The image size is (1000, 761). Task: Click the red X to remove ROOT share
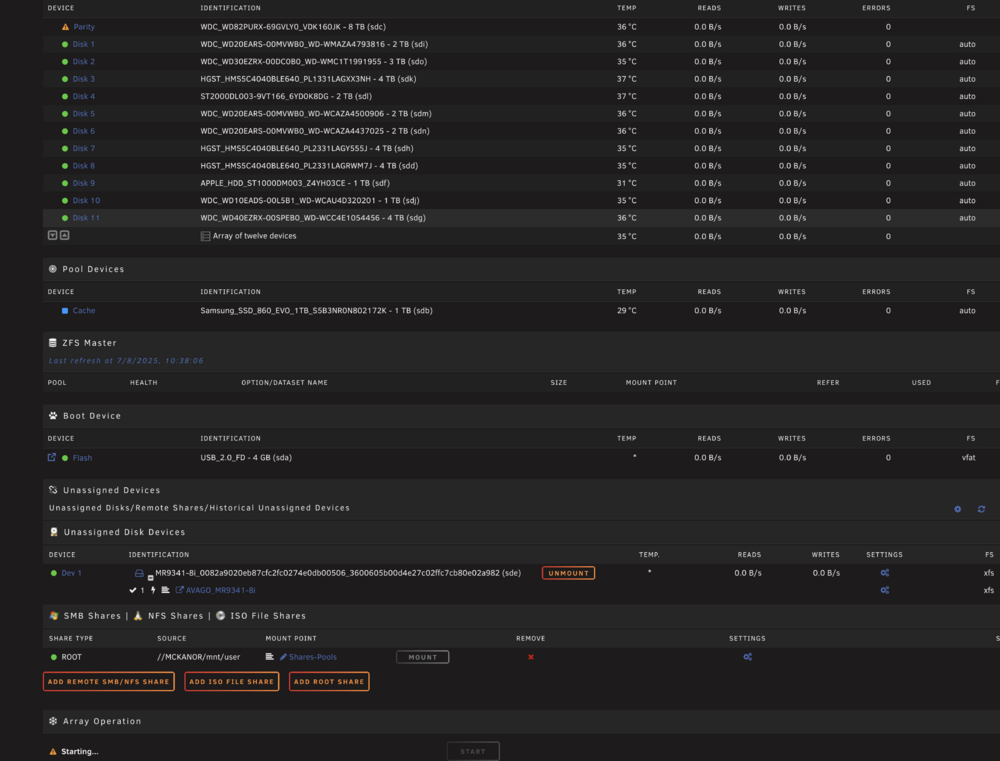pyautogui.click(x=531, y=657)
